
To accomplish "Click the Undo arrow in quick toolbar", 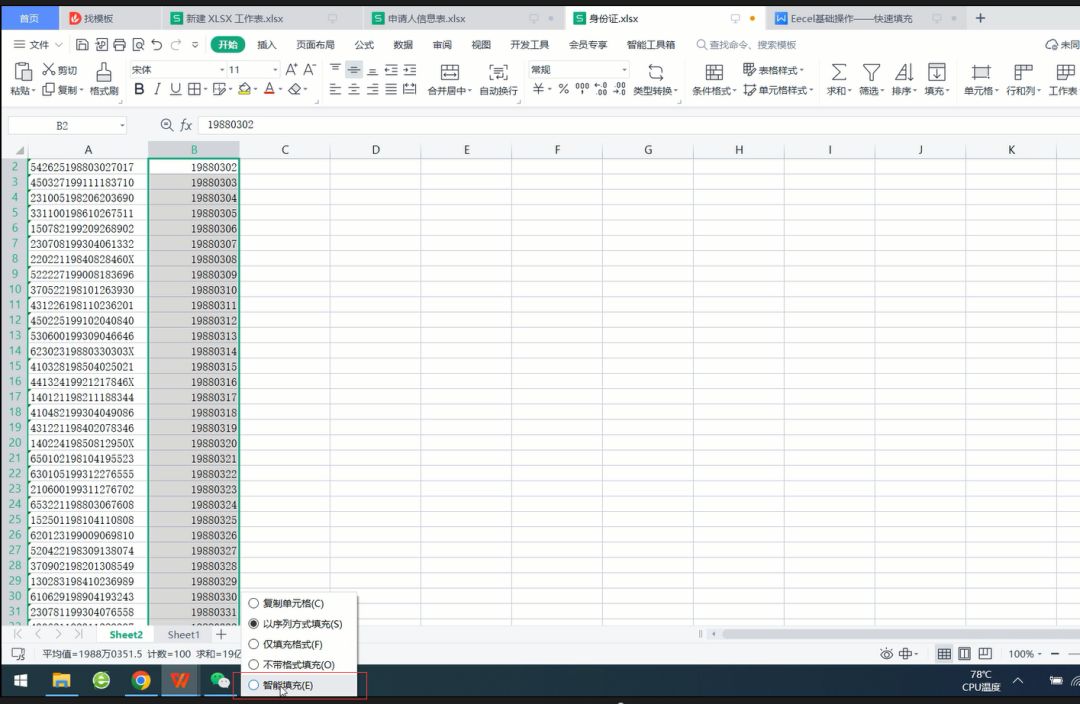I will click(156, 45).
